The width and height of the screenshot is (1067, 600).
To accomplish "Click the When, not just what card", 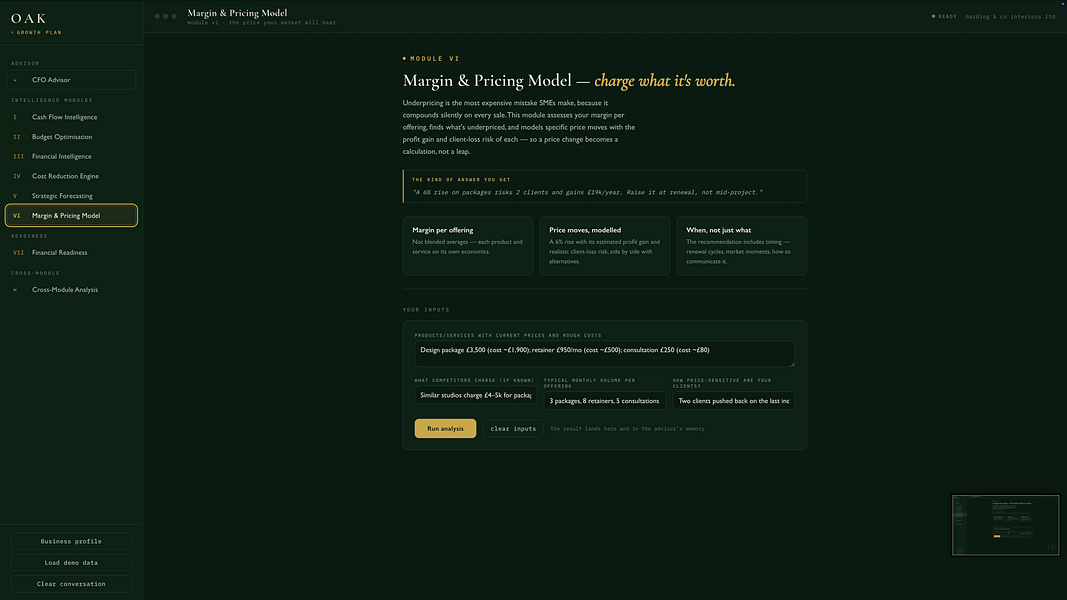I will click(x=742, y=246).
